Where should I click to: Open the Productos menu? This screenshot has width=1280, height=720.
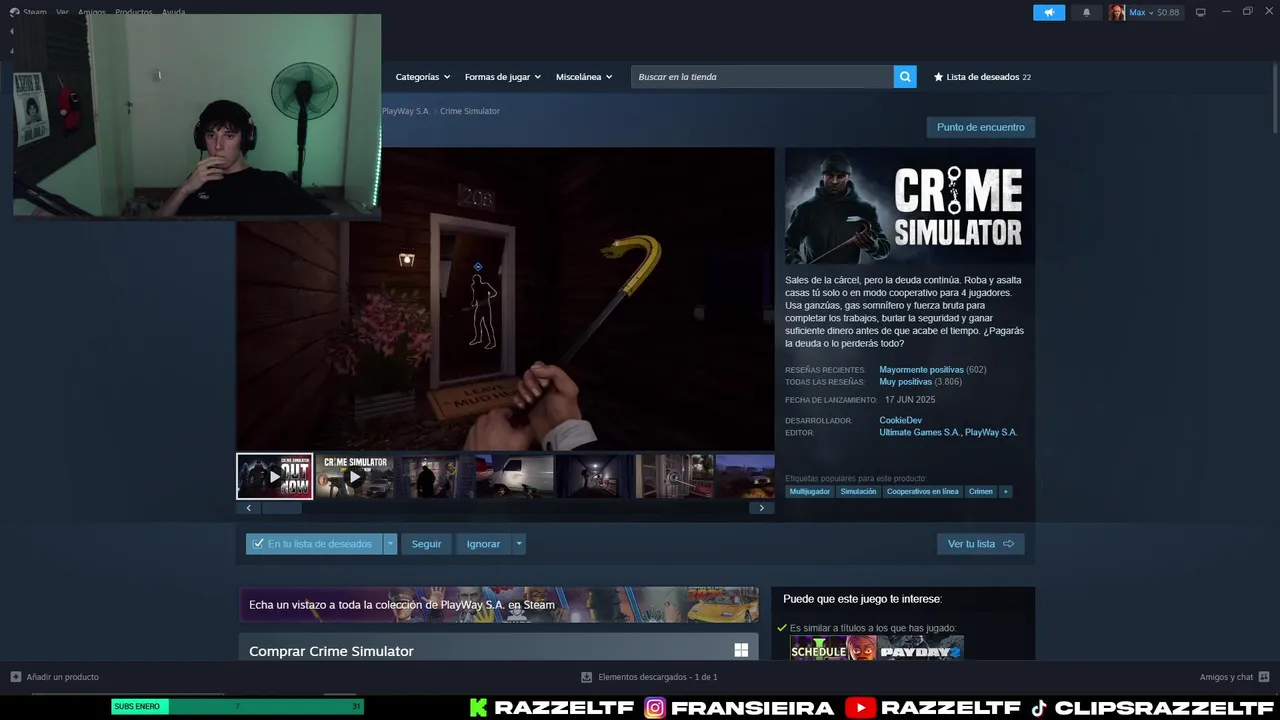coord(133,12)
